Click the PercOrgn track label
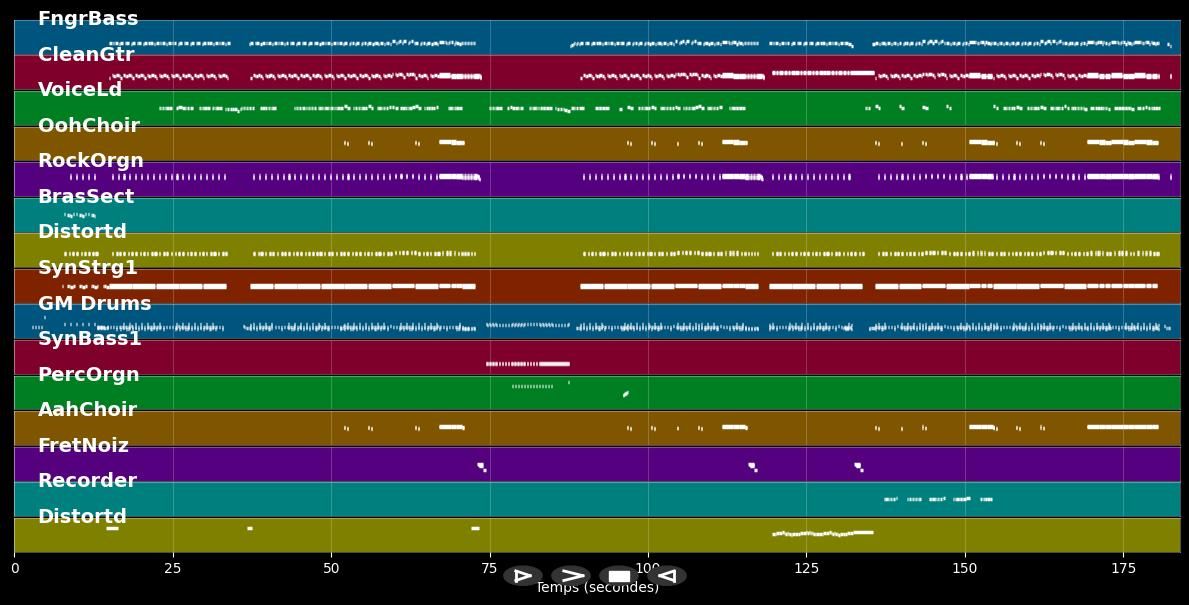The height and width of the screenshot is (605, 1189). (x=89, y=375)
